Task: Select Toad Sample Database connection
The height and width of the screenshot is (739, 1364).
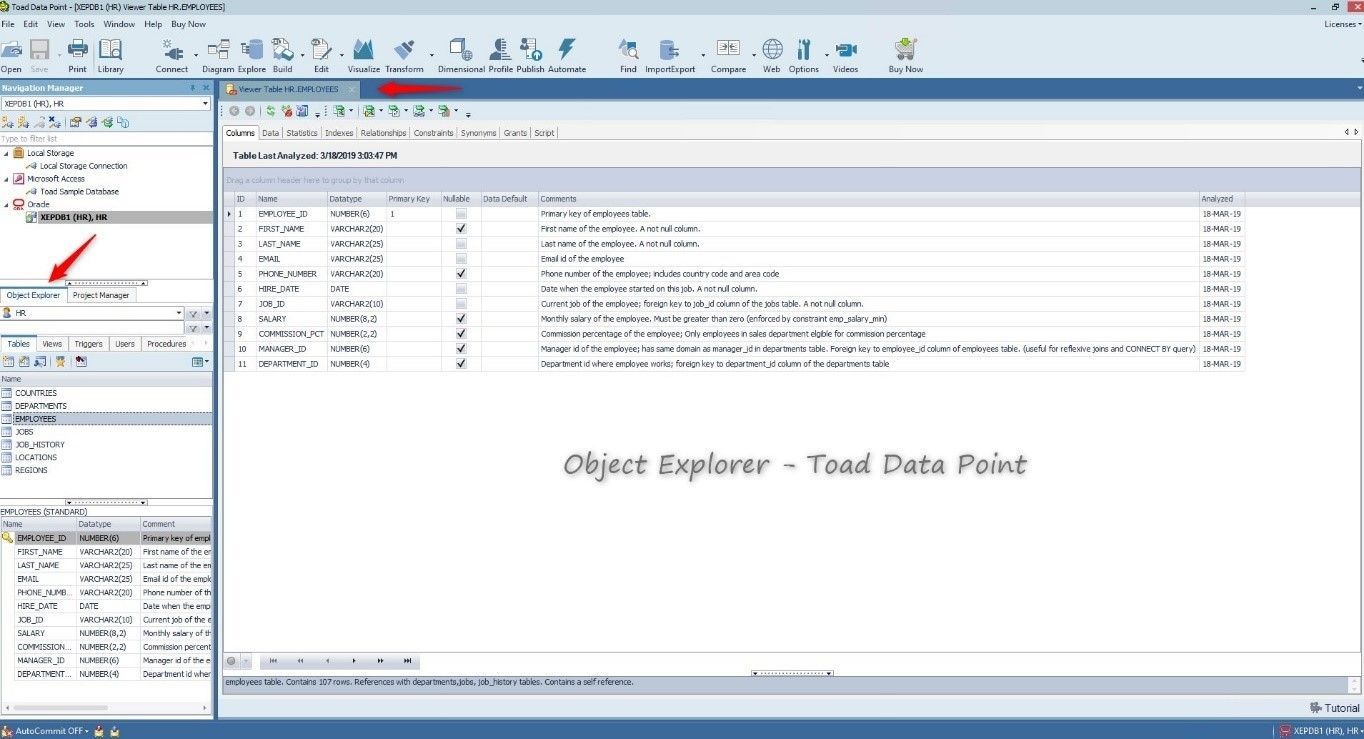Action: 79,192
